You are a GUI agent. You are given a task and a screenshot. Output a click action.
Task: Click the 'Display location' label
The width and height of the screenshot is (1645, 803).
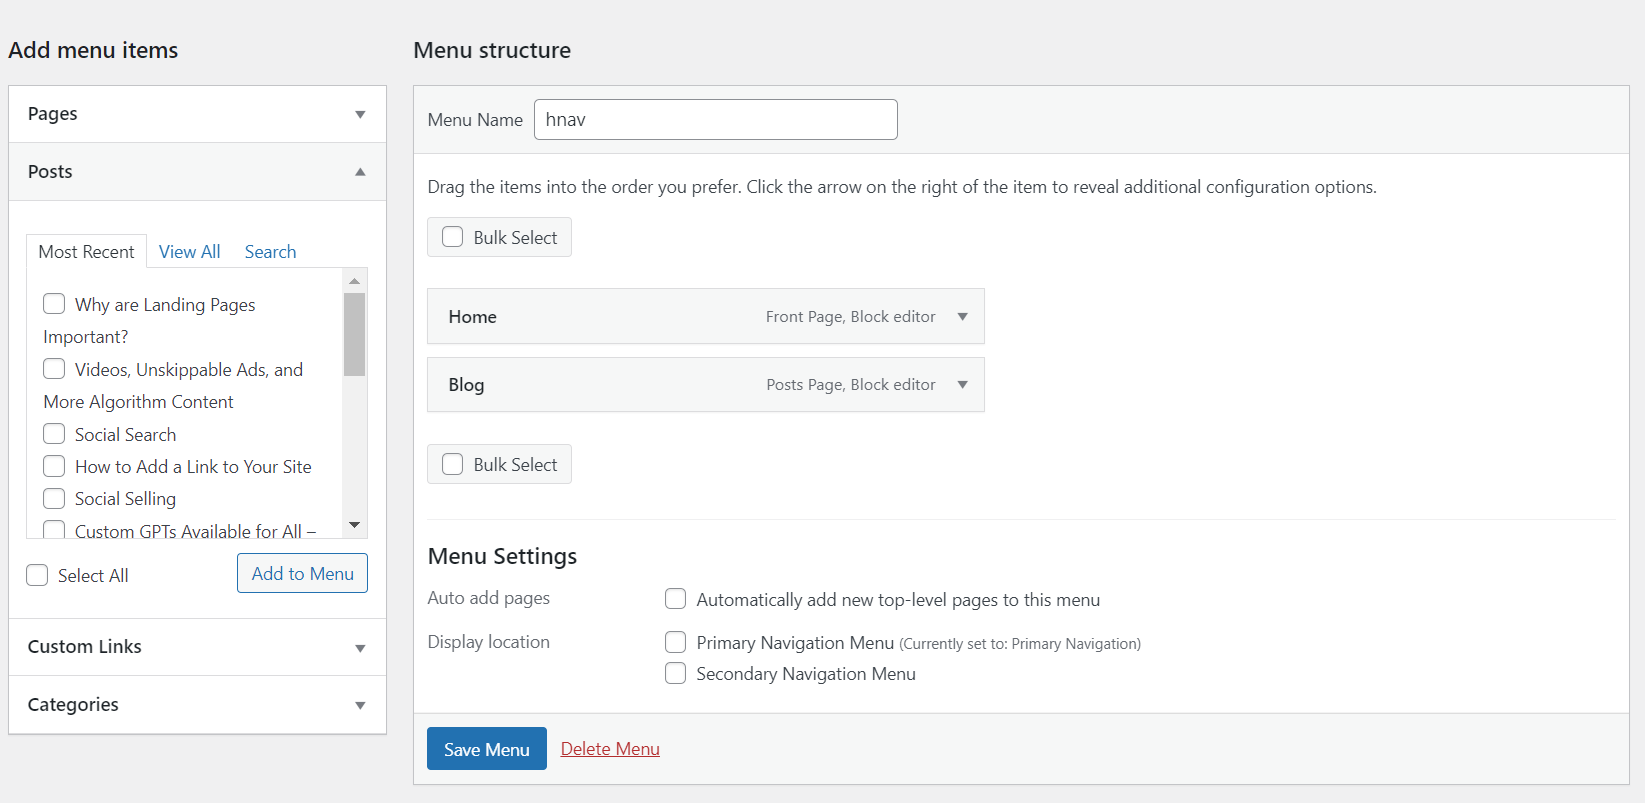(488, 642)
